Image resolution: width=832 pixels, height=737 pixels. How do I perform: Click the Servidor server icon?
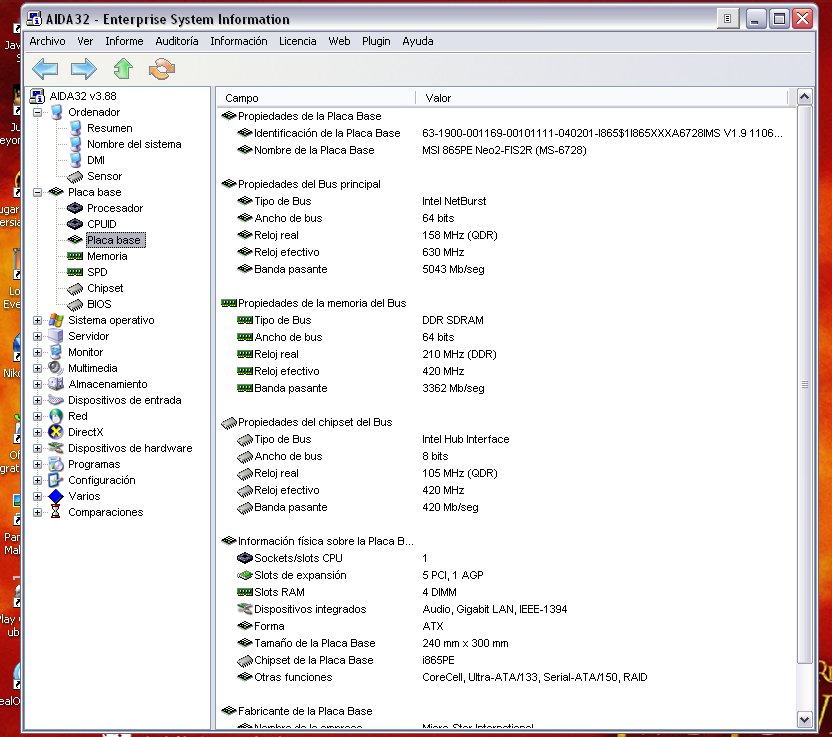pos(56,336)
